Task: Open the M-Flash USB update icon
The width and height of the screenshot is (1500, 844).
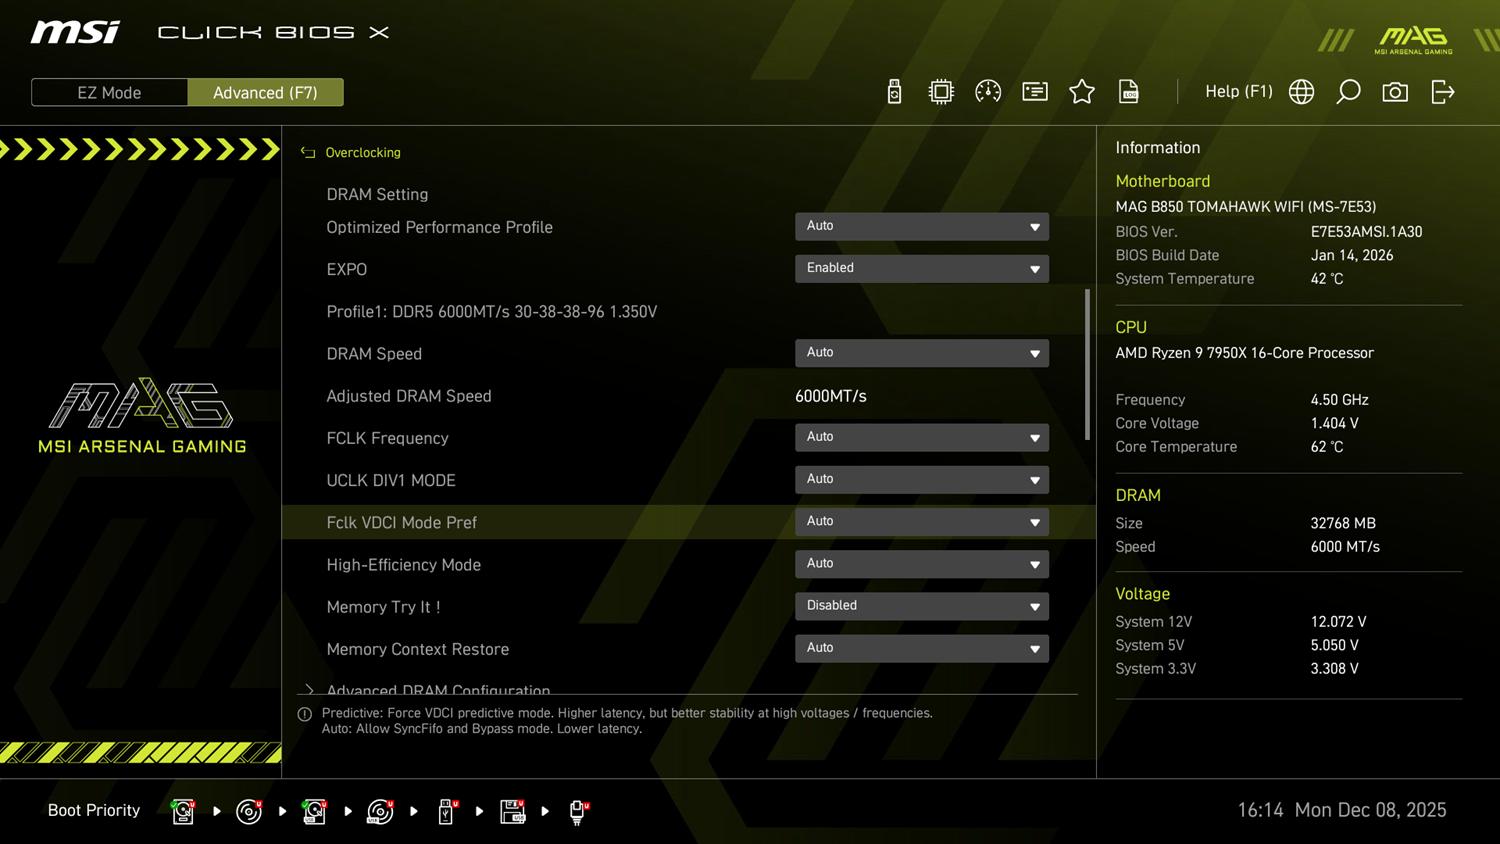Action: tap(894, 92)
